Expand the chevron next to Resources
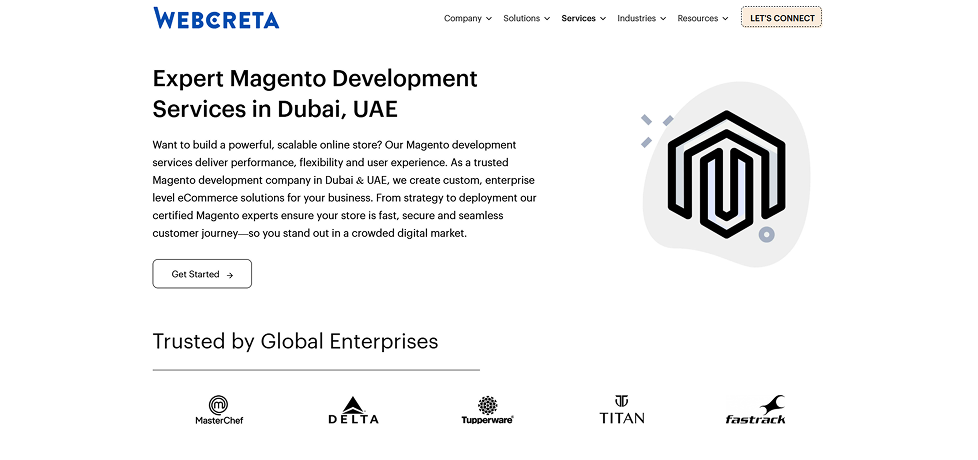 pos(725,19)
